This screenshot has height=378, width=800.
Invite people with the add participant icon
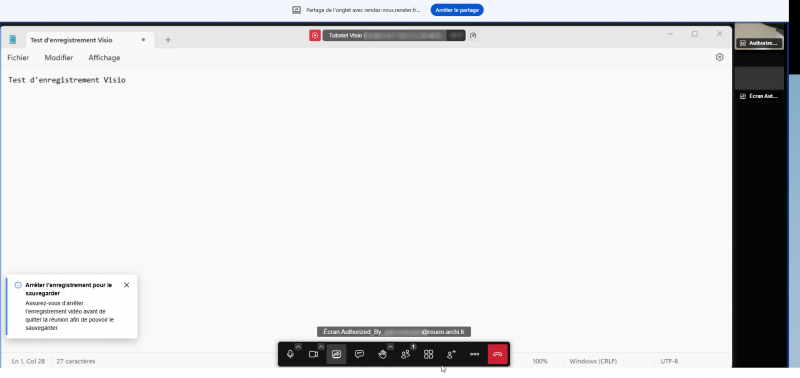[x=452, y=354]
